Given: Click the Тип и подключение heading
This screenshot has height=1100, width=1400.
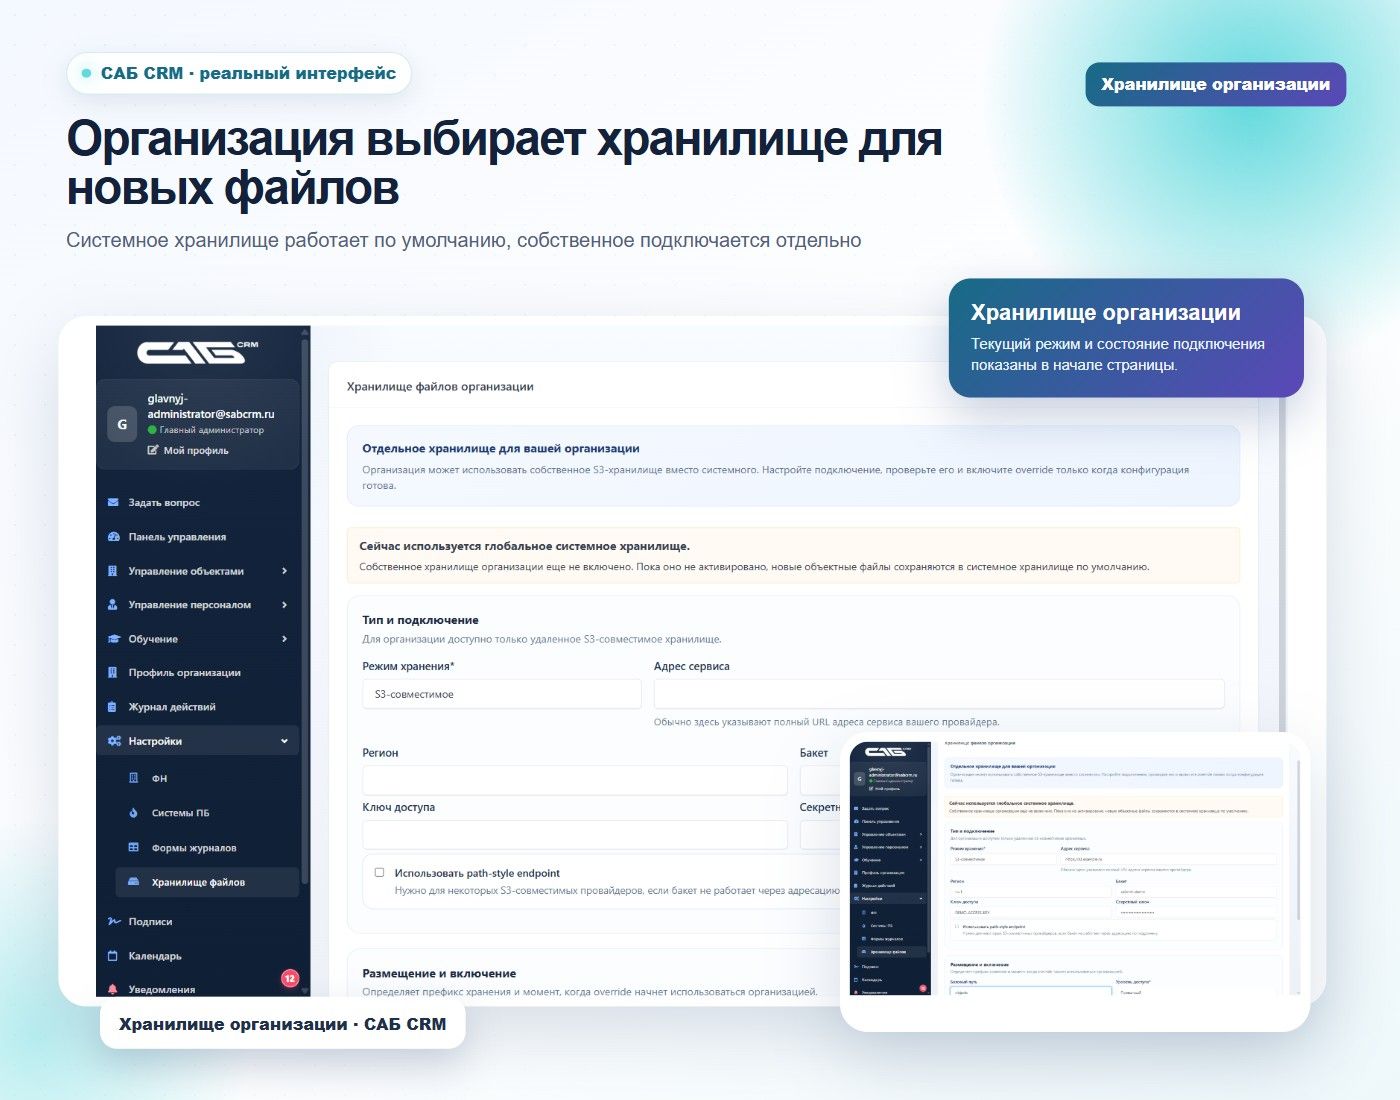Looking at the screenshot, I should pyautogui.click(x=420, y=620).
